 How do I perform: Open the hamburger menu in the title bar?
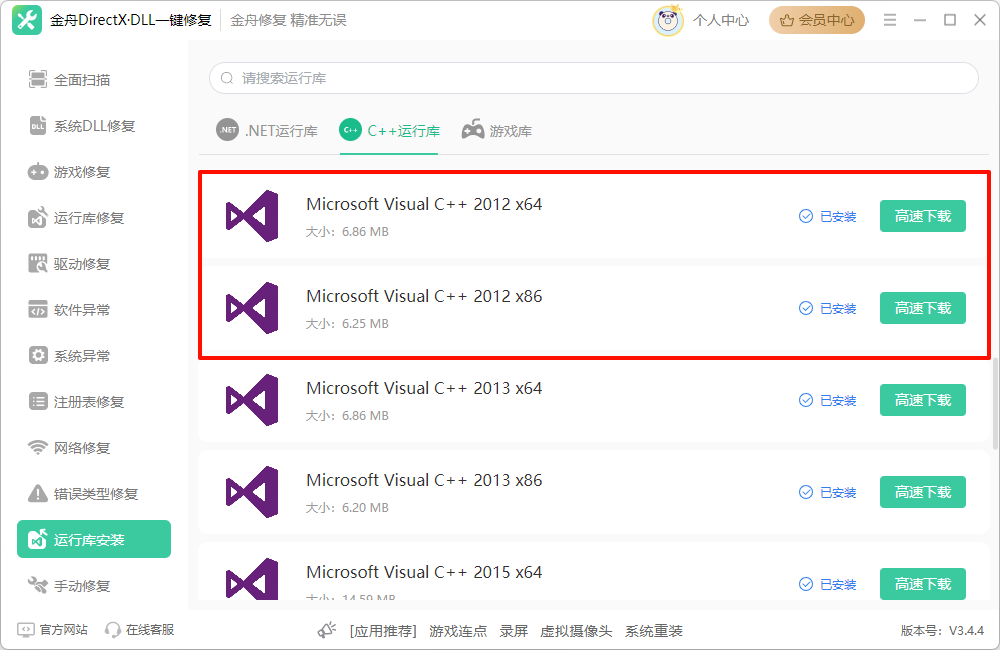(x=890, y=20)
